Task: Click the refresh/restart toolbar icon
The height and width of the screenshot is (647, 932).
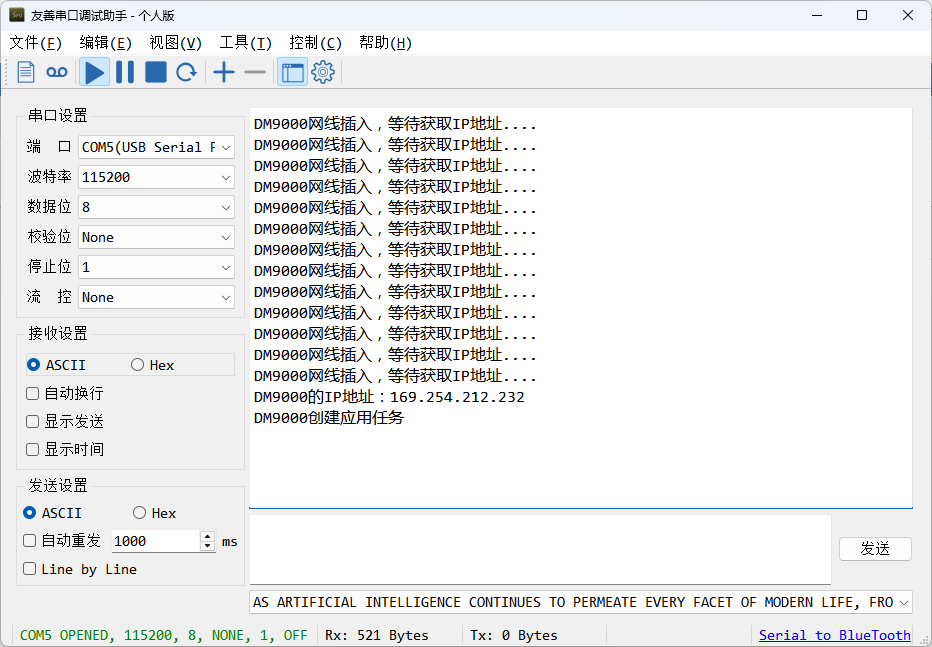Action: pos(187,72)
